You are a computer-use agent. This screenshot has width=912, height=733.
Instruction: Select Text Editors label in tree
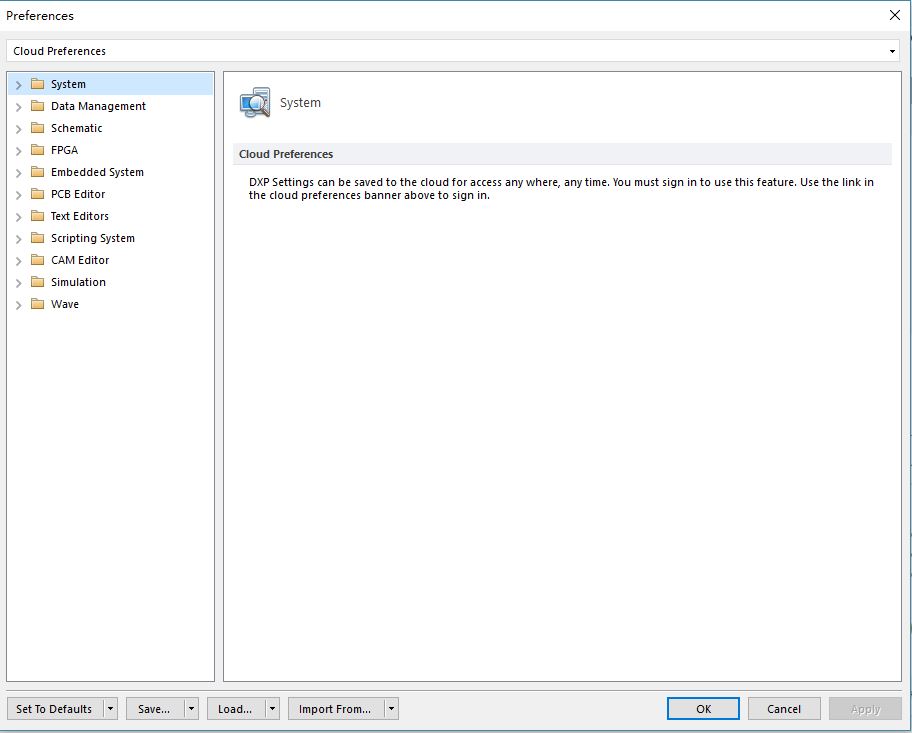(80, 216)
